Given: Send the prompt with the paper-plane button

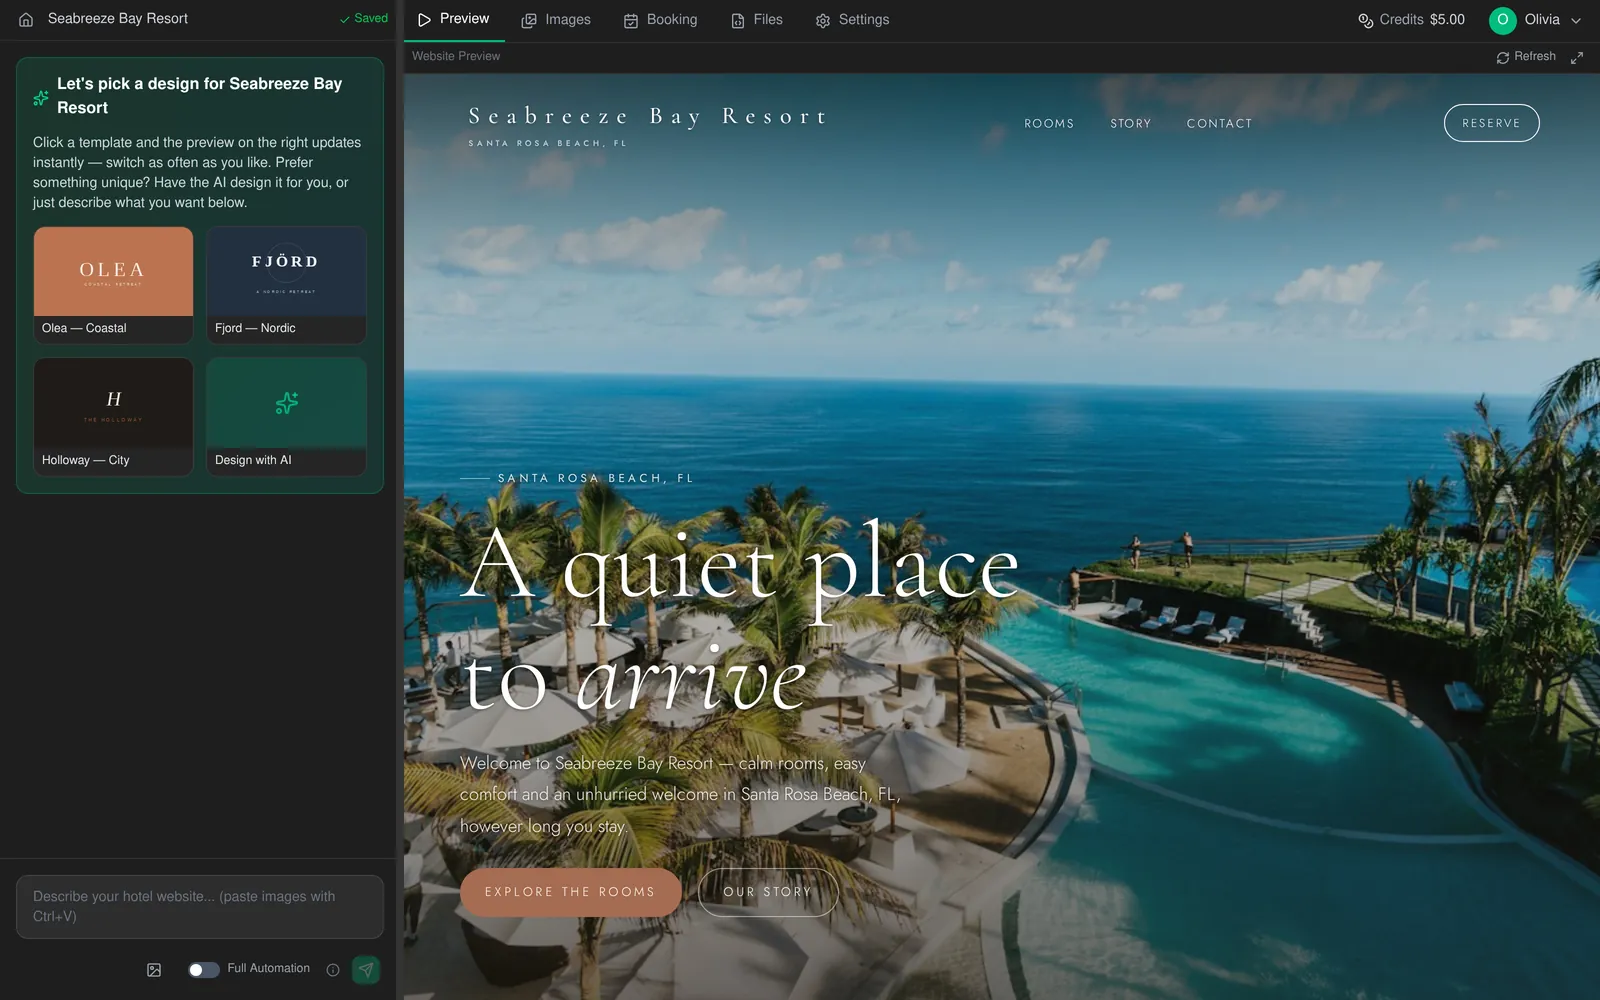Looking at the screenshot, I should (x=366, y=970).
